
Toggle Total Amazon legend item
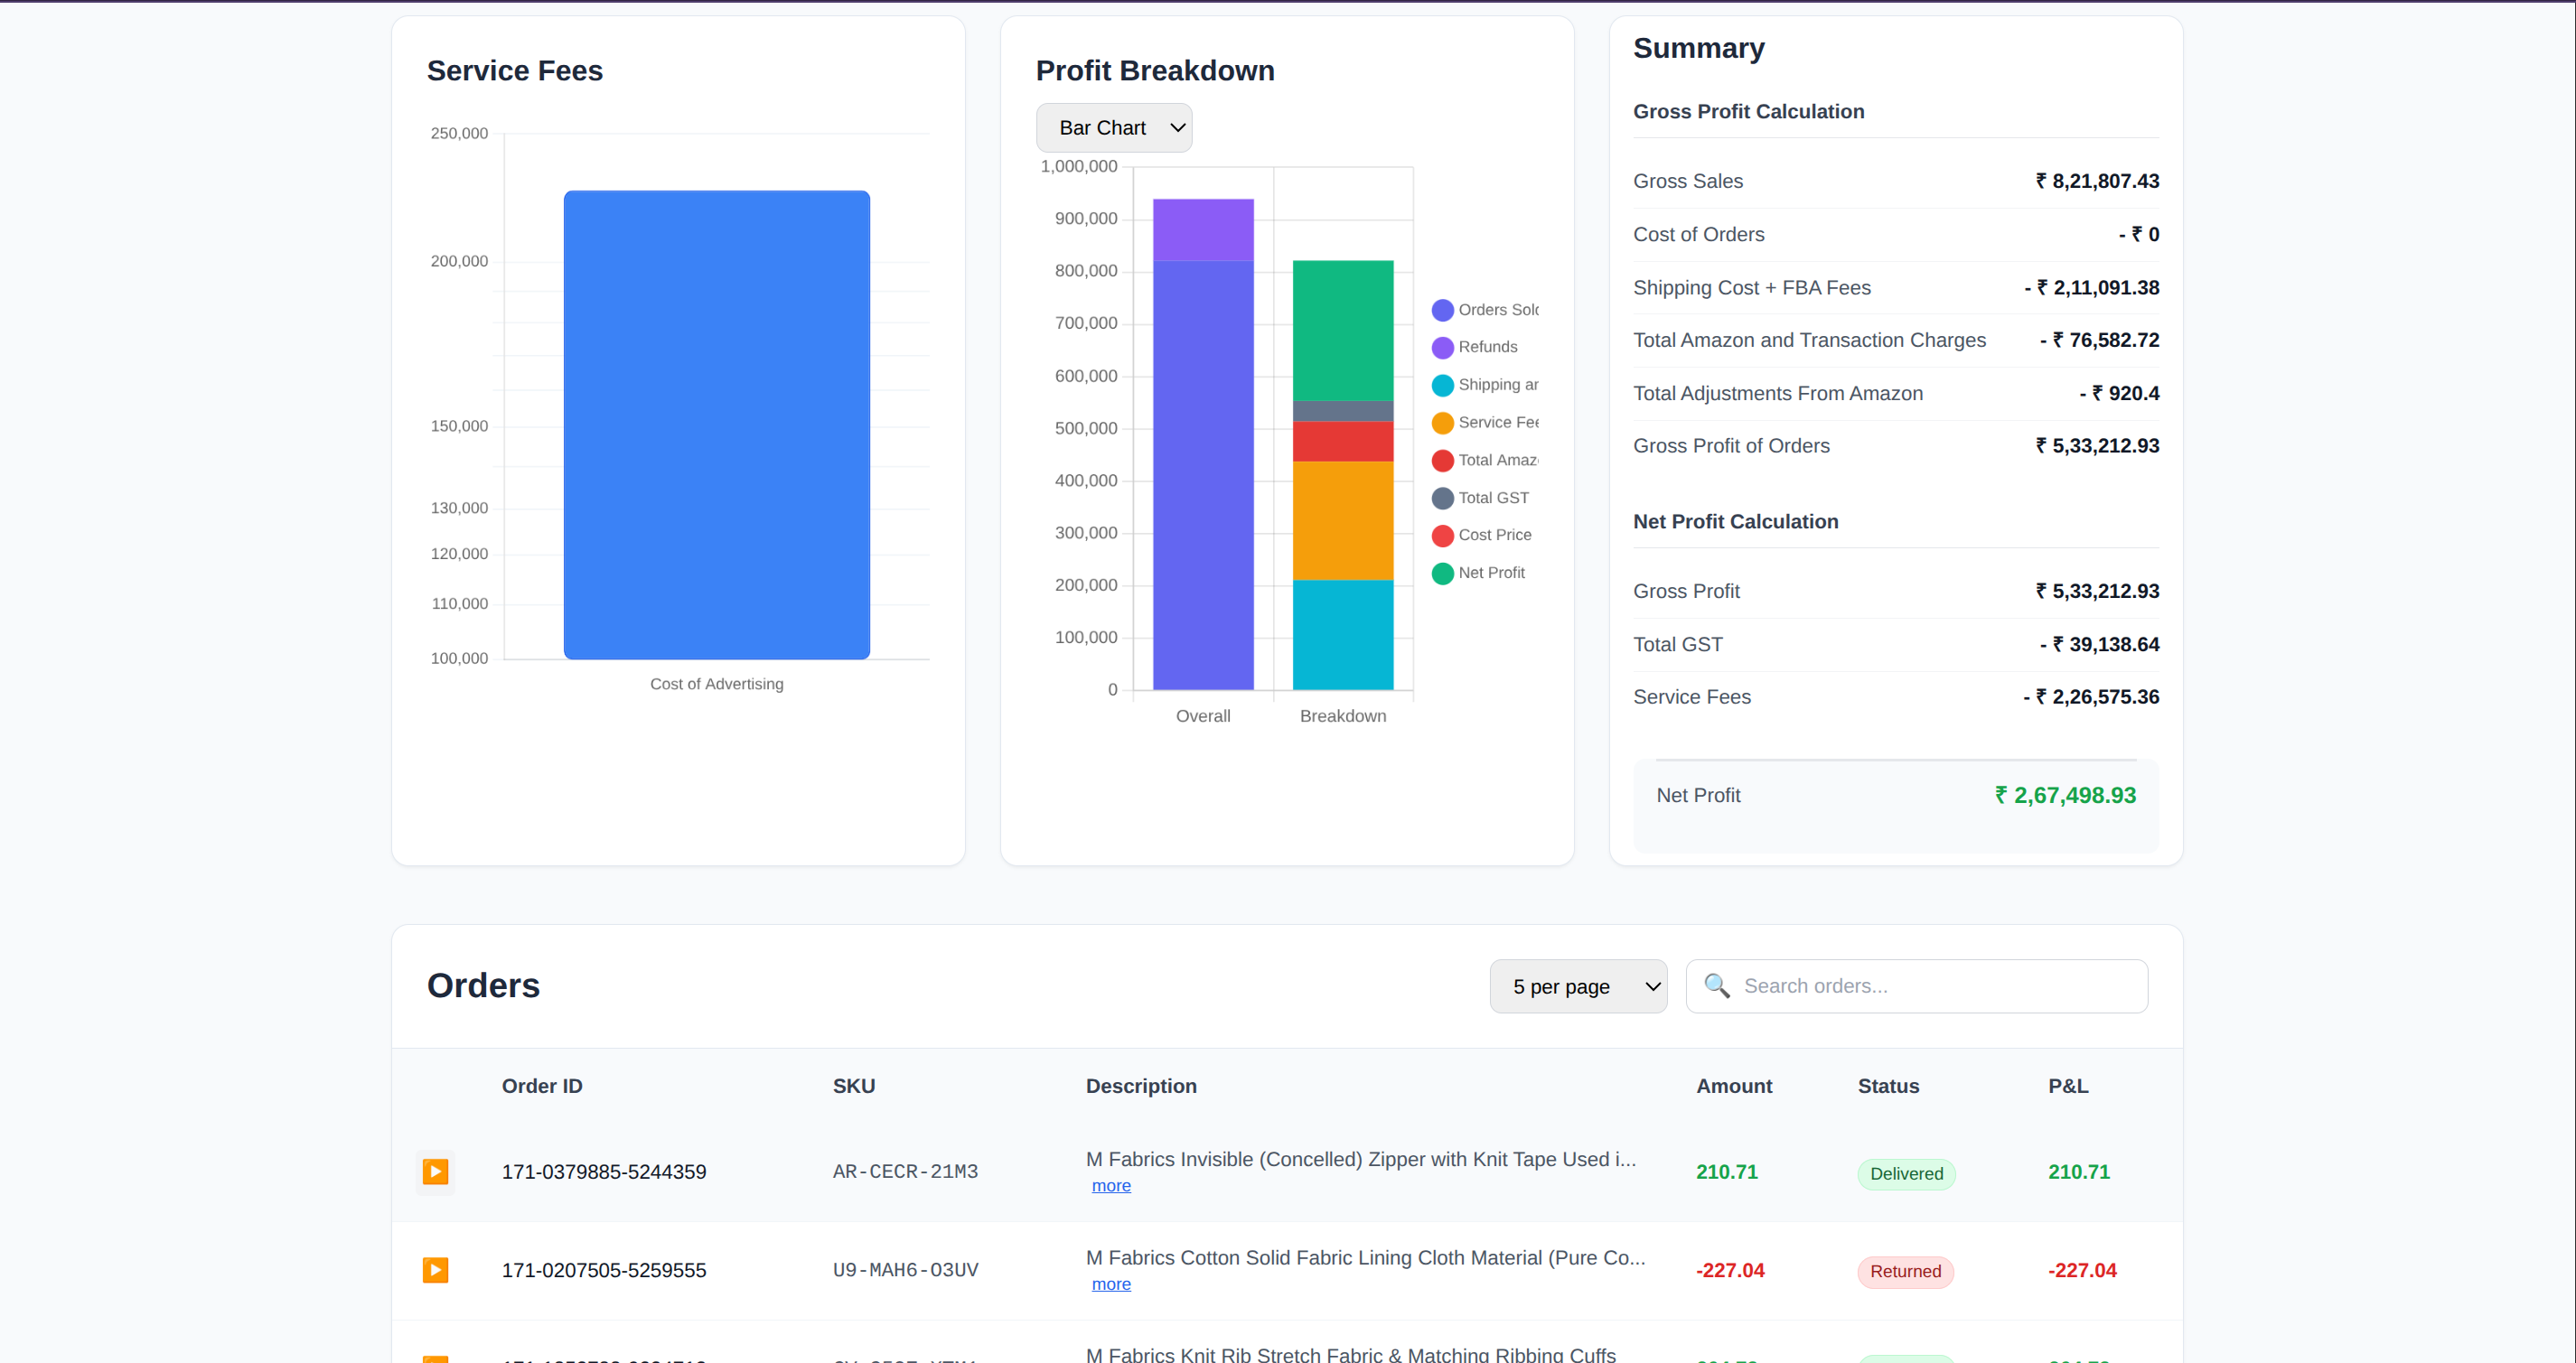pyautogui.click(x=1485, y=460)
